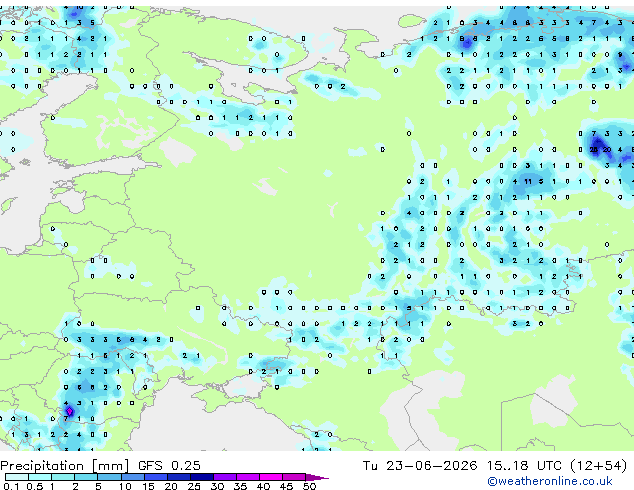Click the 'Precipitation [mm]' title text

(65, 466)
